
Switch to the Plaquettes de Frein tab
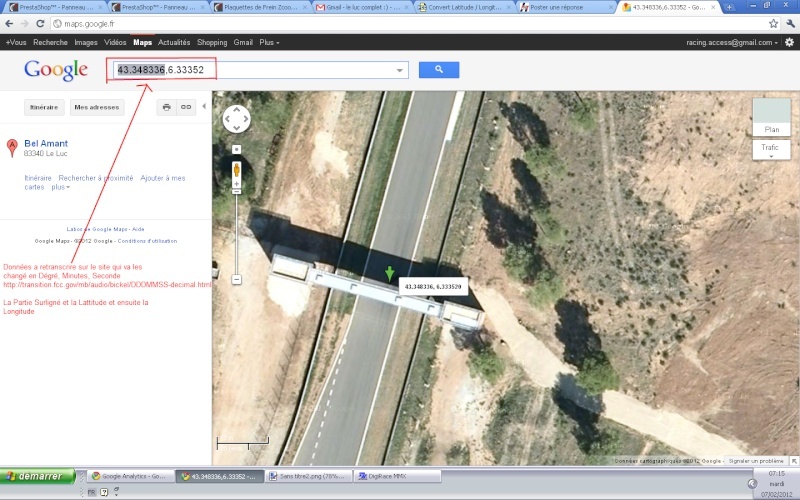pos(261,7)
